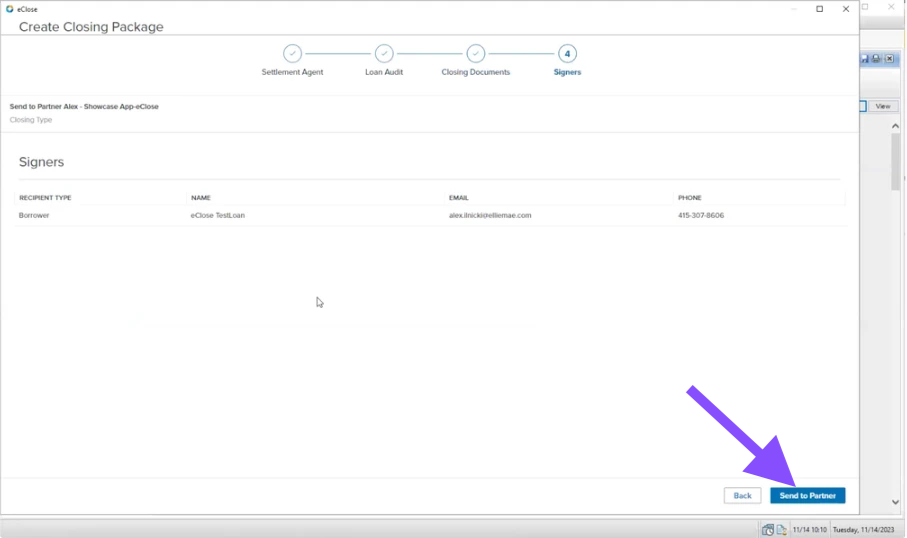
Task: Click the save icon in background window
Action: [x=865, y=58]
